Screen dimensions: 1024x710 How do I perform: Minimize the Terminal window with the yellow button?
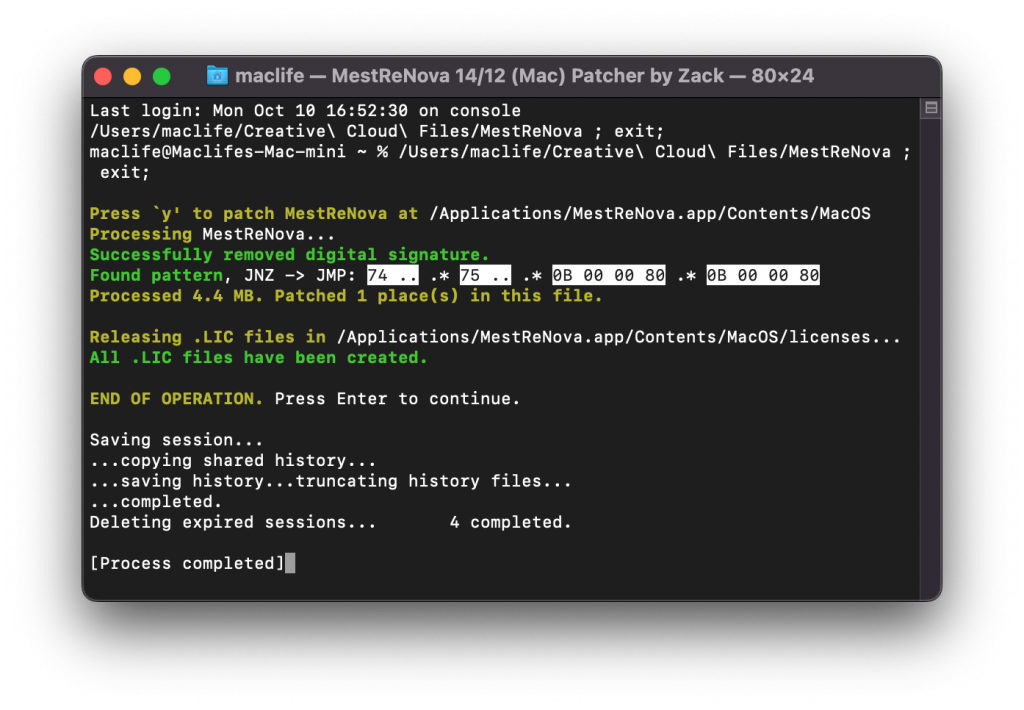pos(132,77)
